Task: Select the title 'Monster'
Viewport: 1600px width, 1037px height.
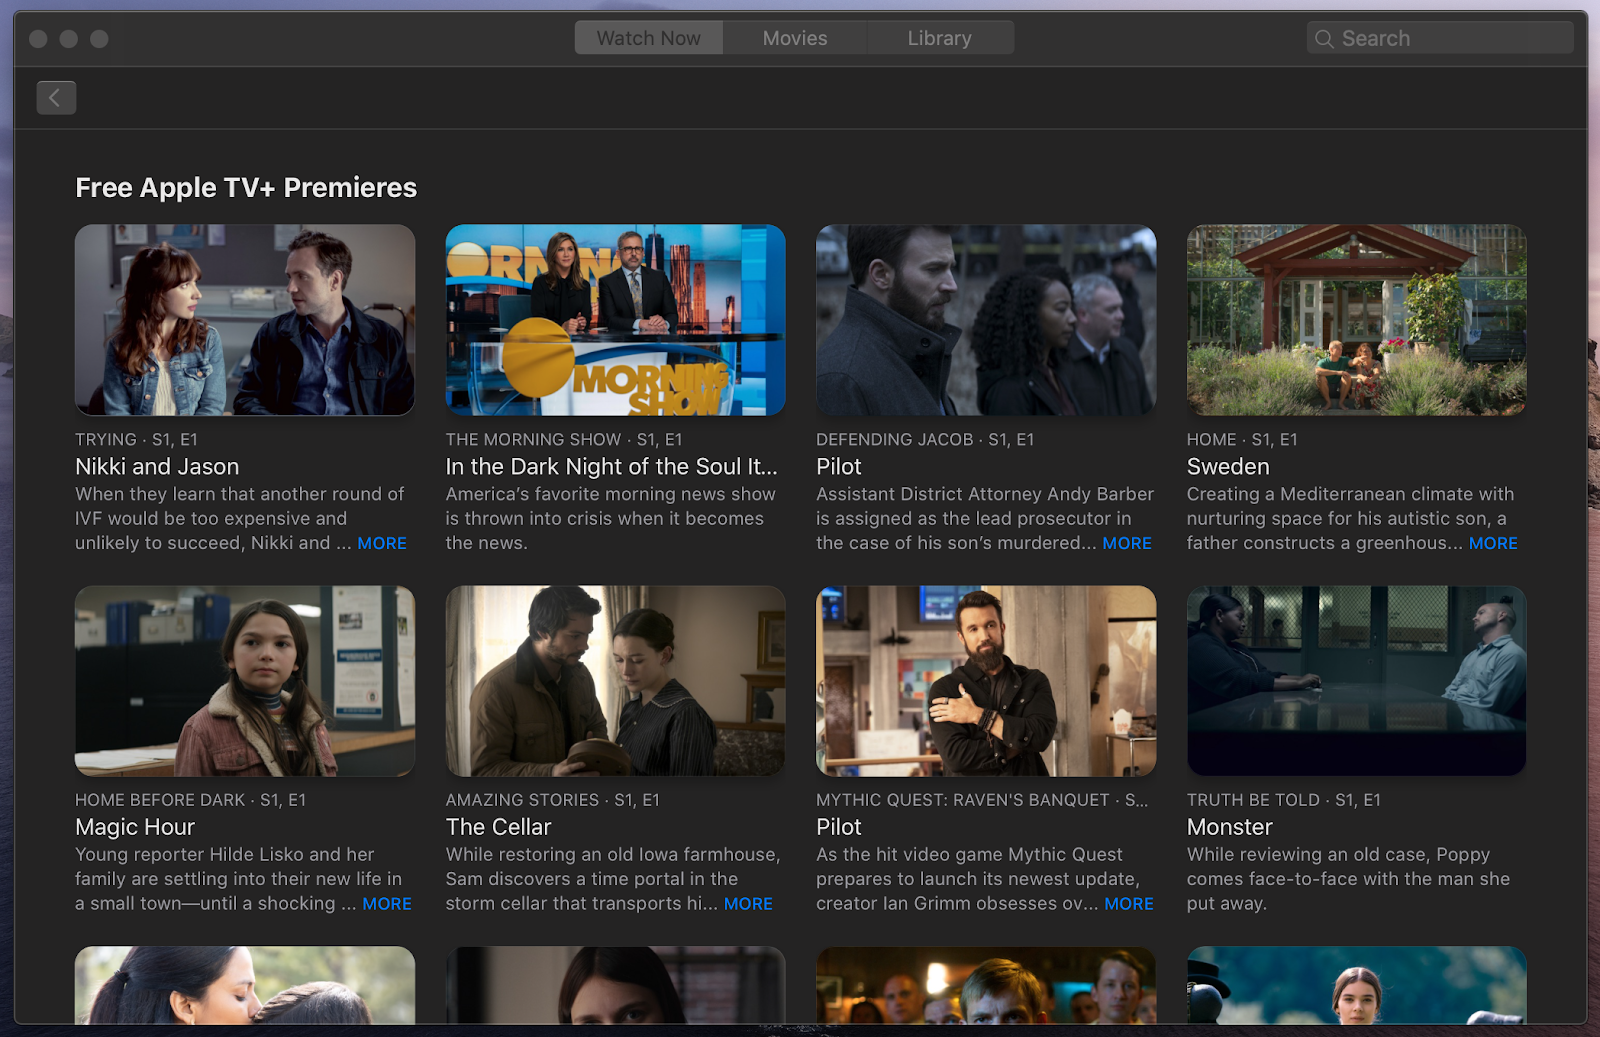Action: (x=1229, y=827)
